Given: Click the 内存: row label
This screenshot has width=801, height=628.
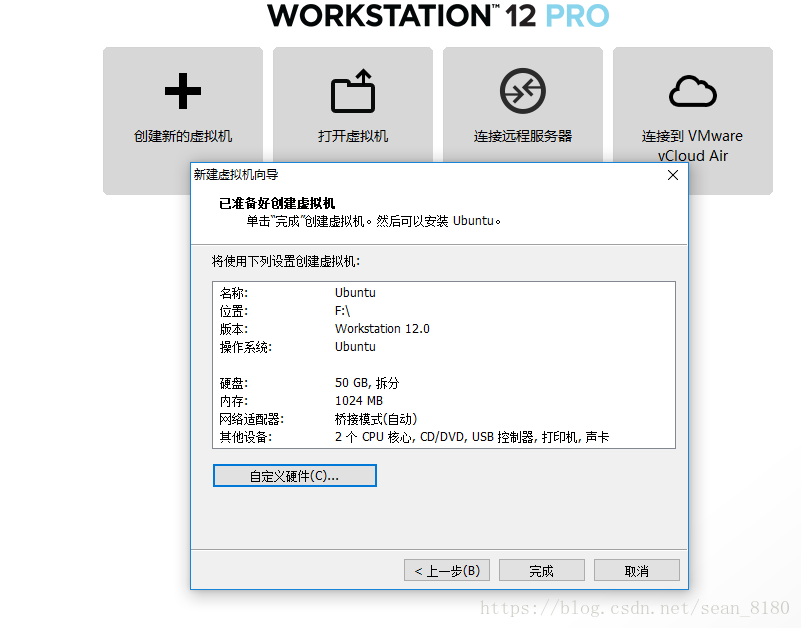Looking at the screenshot, I should 233,401.
